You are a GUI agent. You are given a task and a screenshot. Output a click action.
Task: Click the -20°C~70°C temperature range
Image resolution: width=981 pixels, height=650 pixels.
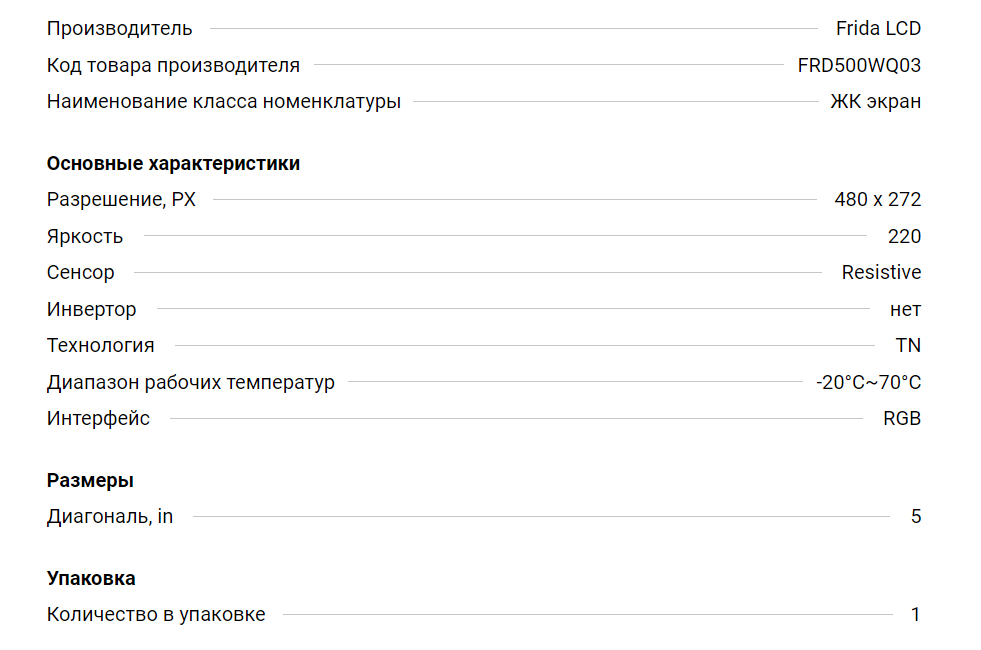point(868,383)
